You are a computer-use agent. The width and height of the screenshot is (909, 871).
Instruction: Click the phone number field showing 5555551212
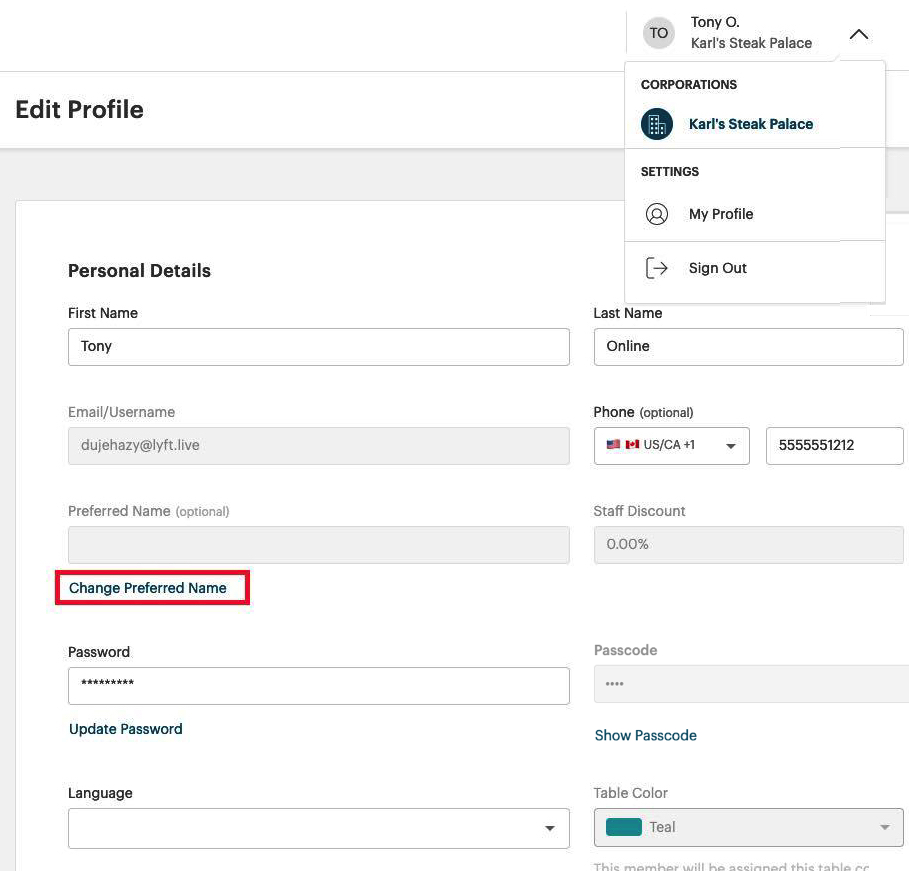click(834, 445)
